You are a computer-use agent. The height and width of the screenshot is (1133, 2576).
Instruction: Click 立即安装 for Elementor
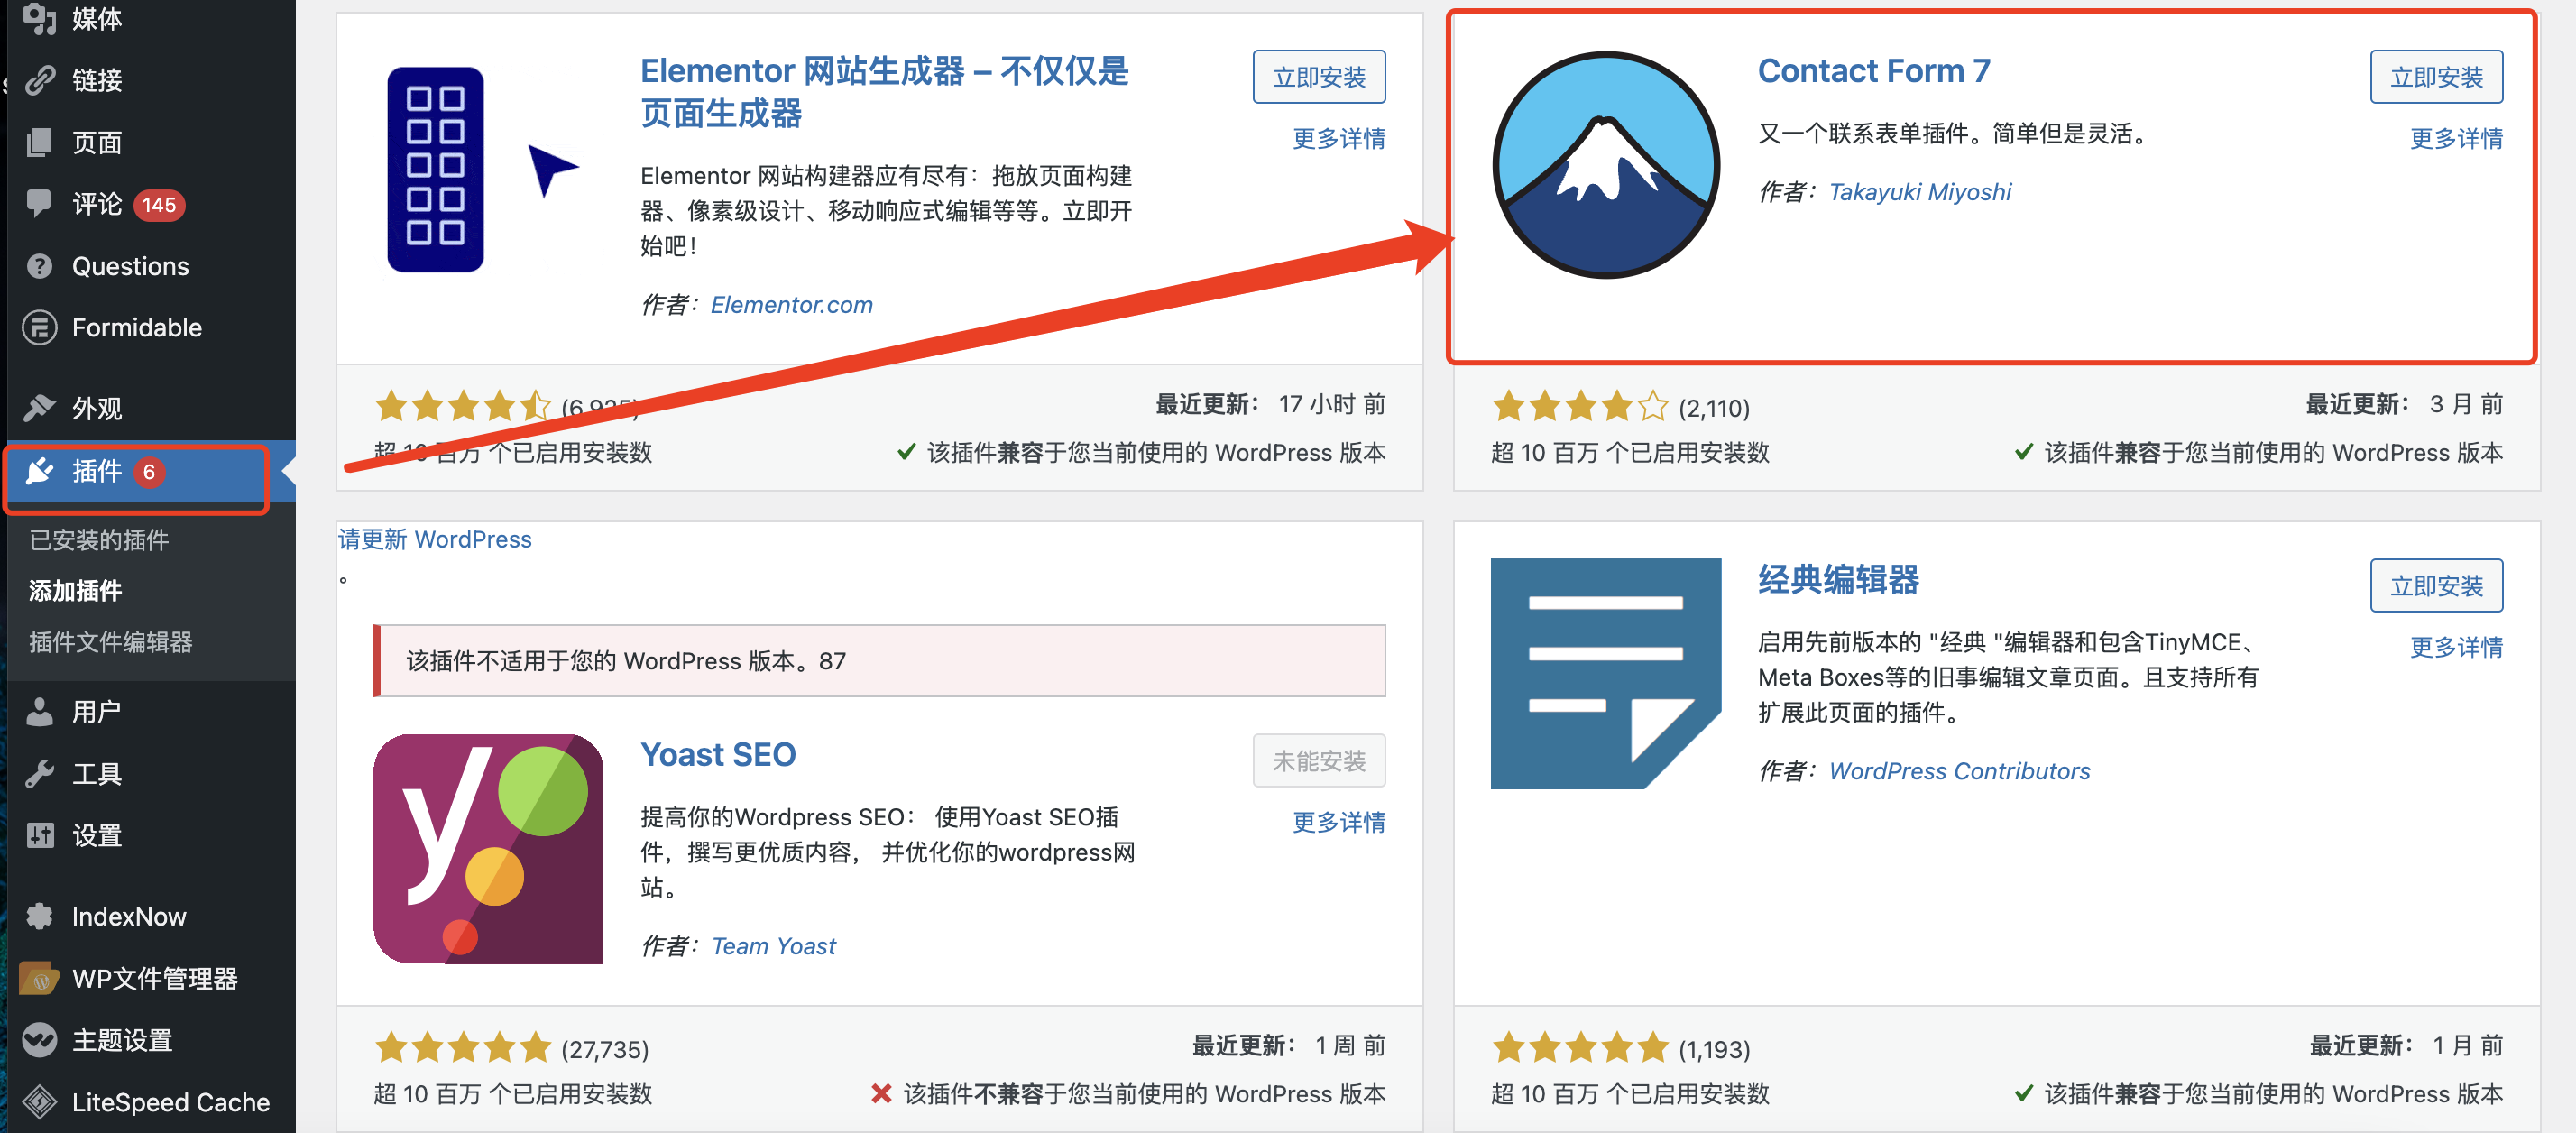[1319, 77]
